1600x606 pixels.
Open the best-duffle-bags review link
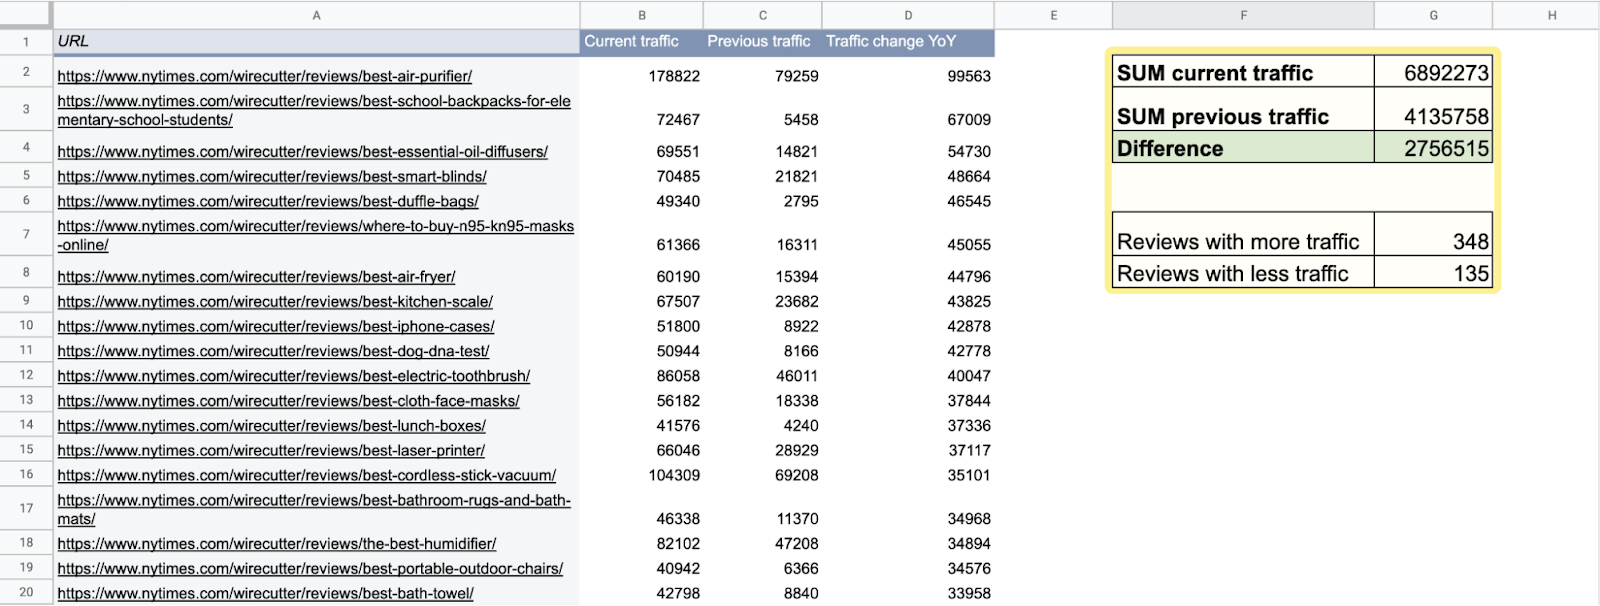pyautogui.click(x=267, y=202)
